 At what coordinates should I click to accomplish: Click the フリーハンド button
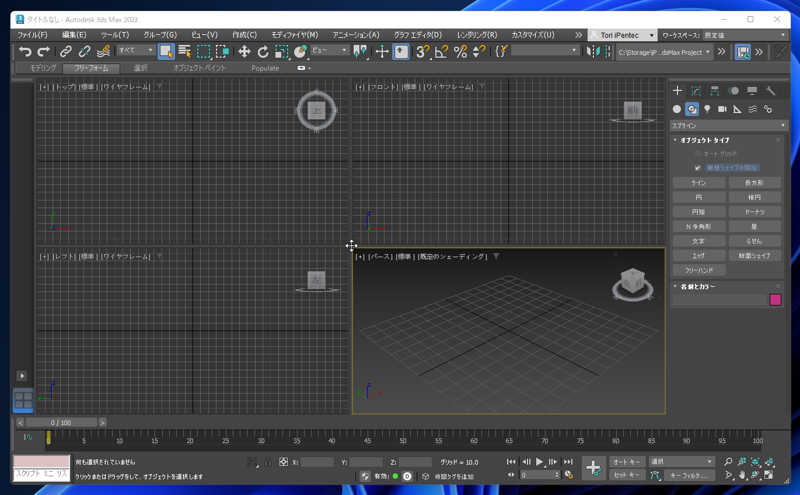point(699,270)
